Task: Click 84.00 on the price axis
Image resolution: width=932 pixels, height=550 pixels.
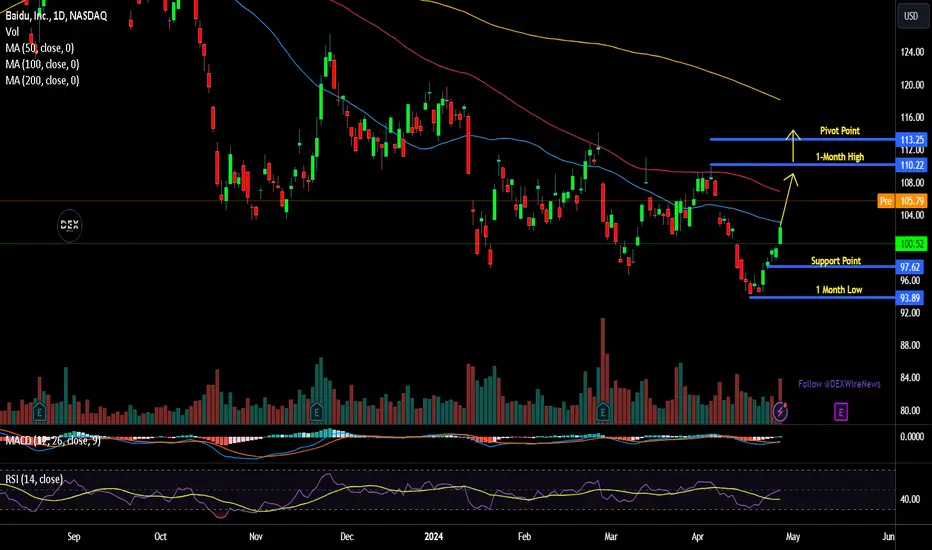Action: 912,378
